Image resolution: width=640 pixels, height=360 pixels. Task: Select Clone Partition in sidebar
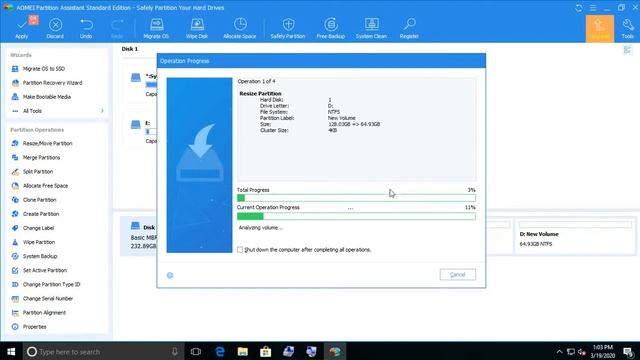(x=34, y=200)
